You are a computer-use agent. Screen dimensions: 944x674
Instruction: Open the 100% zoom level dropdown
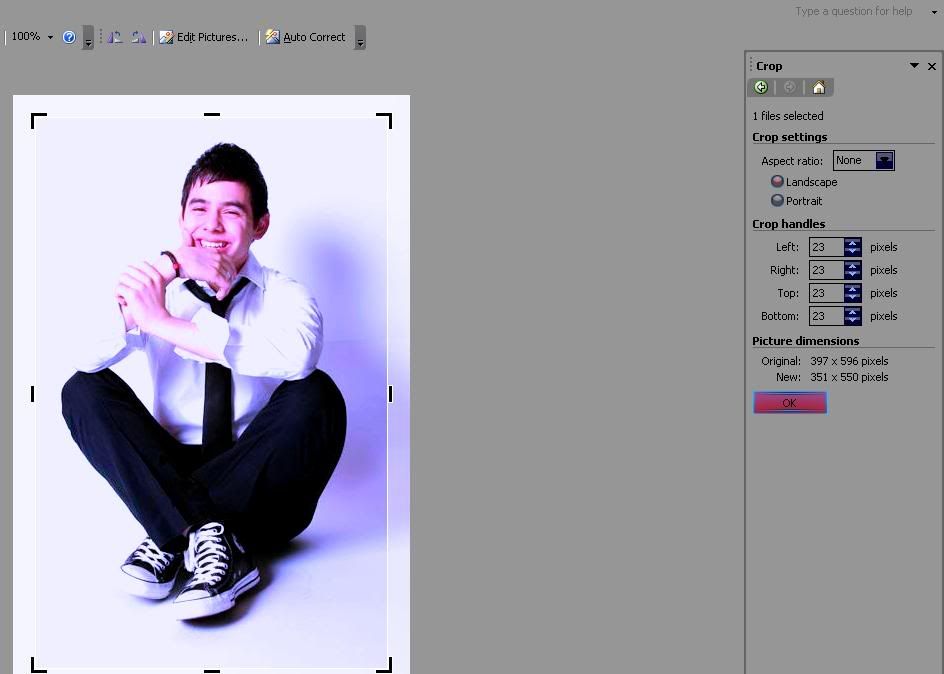pyautogui.click(x=50, y=37)
